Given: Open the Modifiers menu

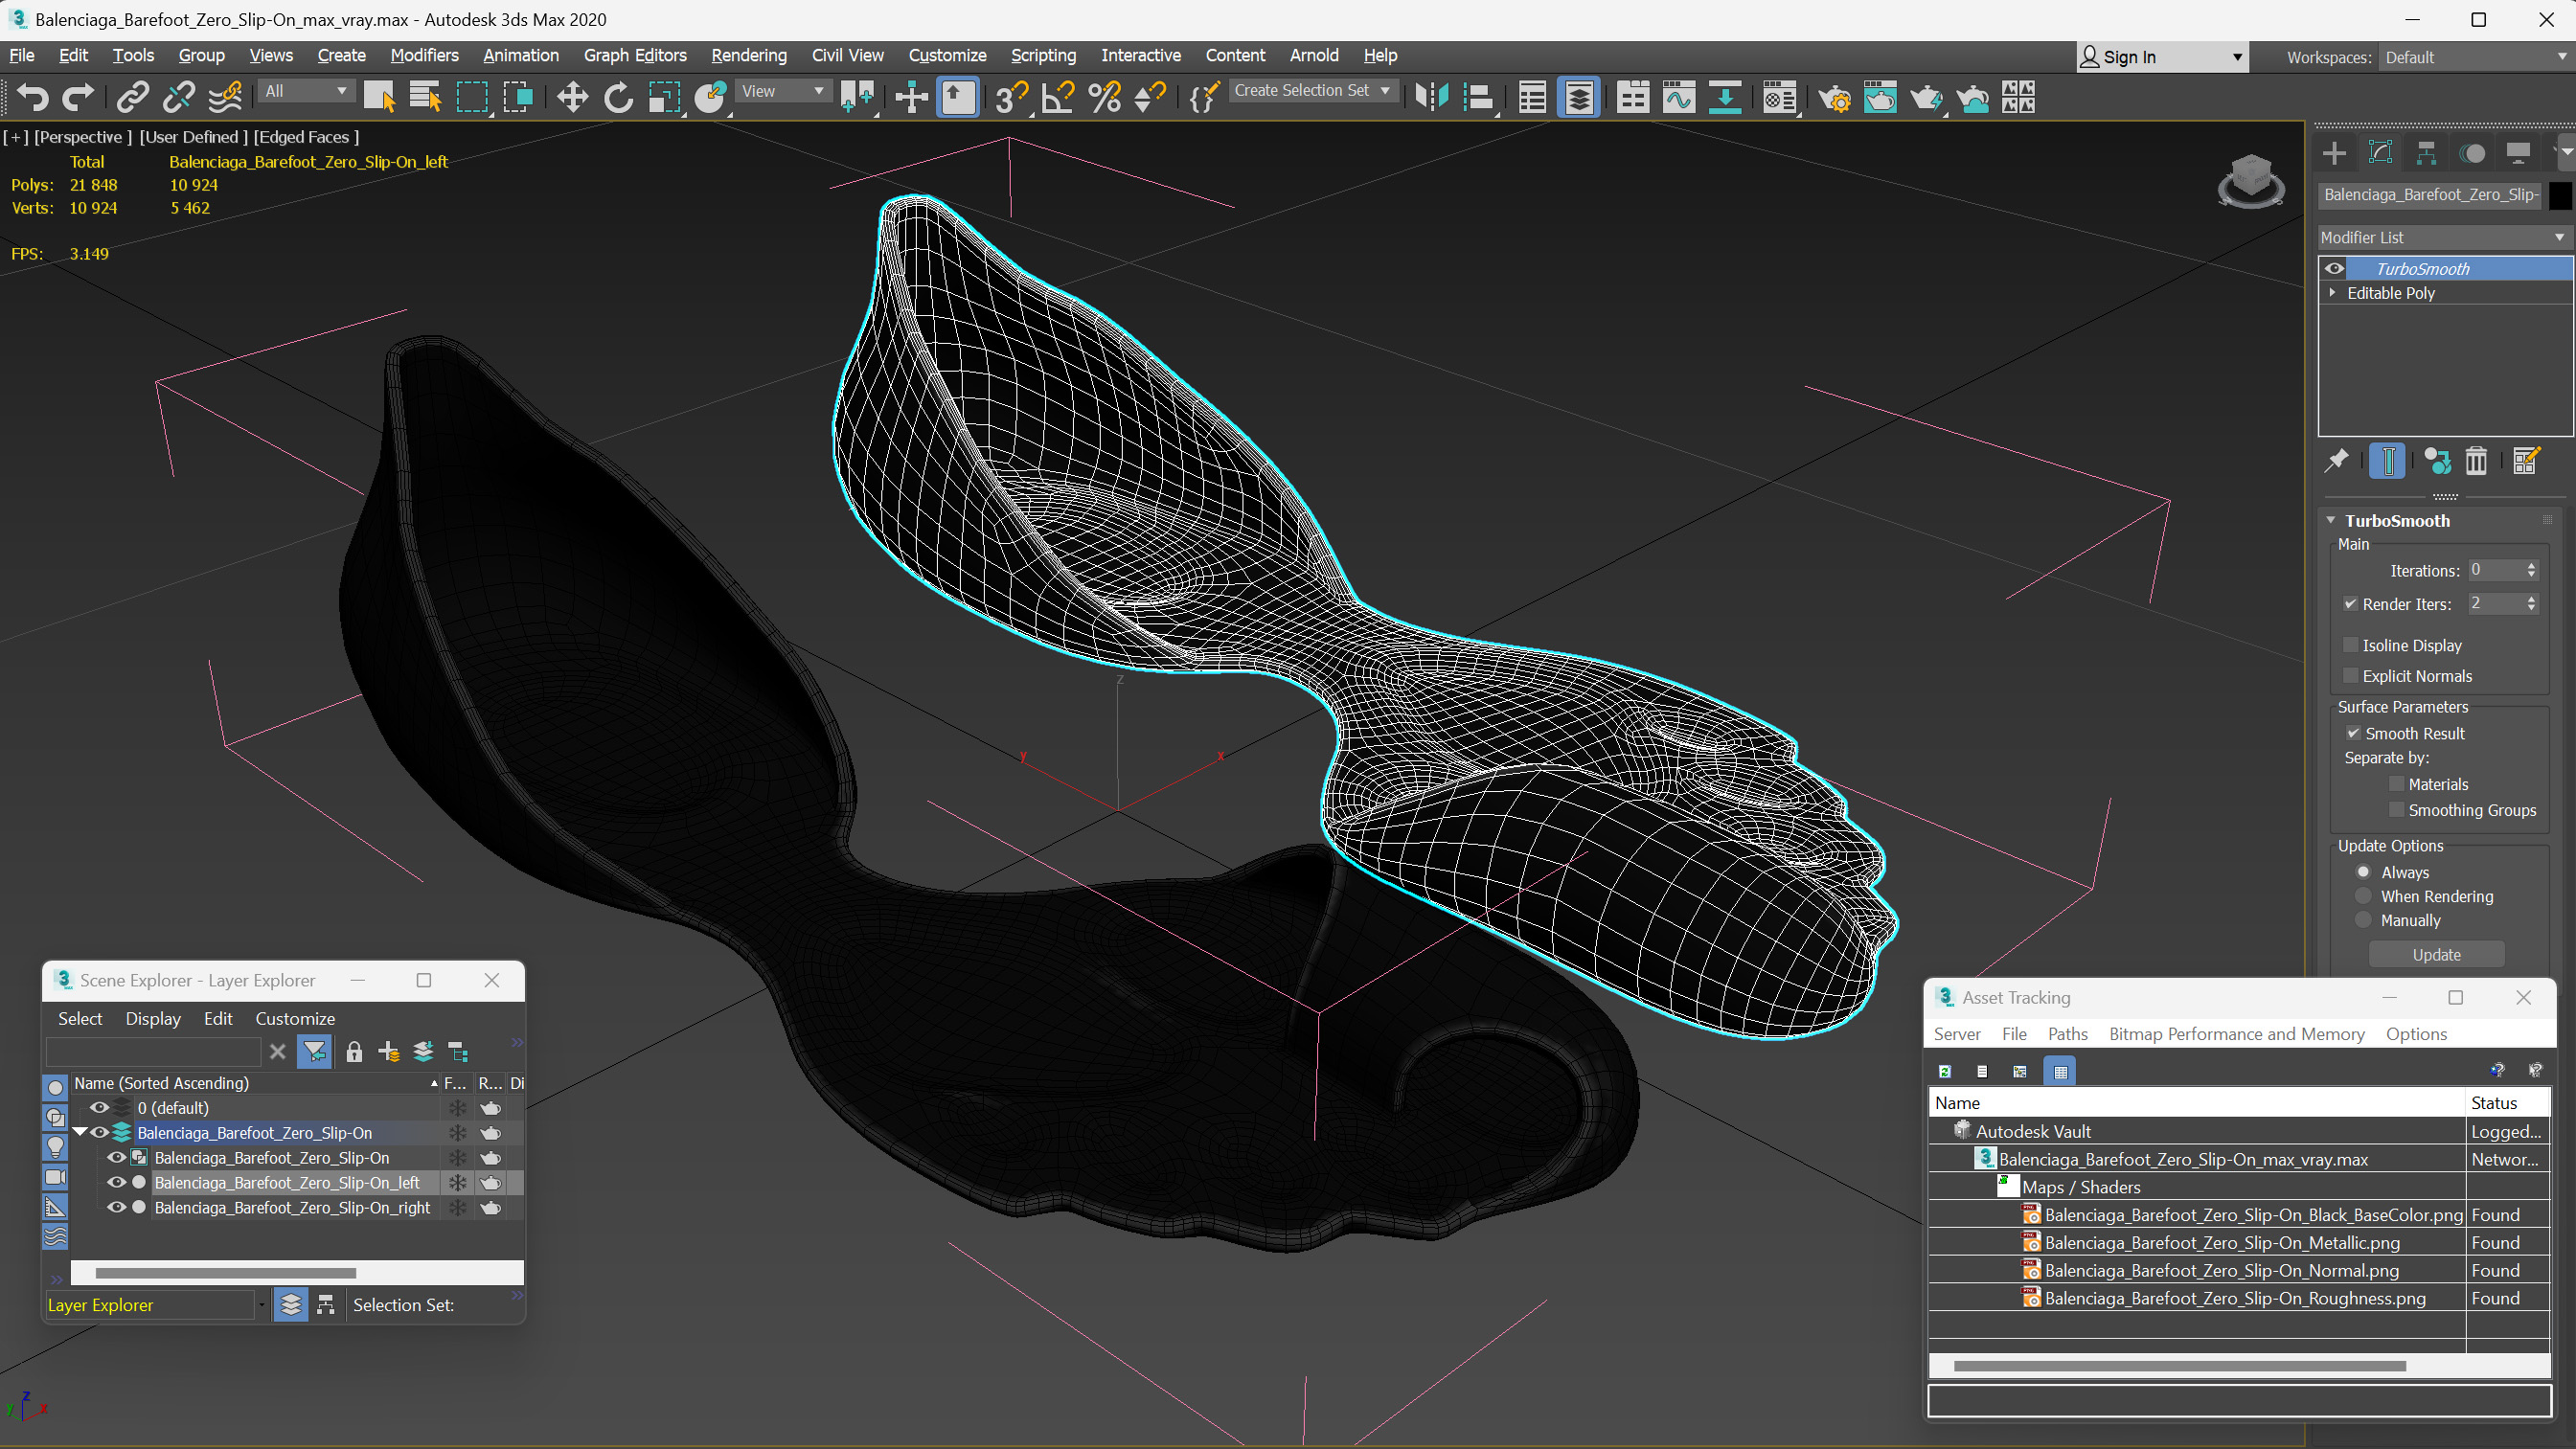Looking at the screenshot, I should tap(424, 55).
